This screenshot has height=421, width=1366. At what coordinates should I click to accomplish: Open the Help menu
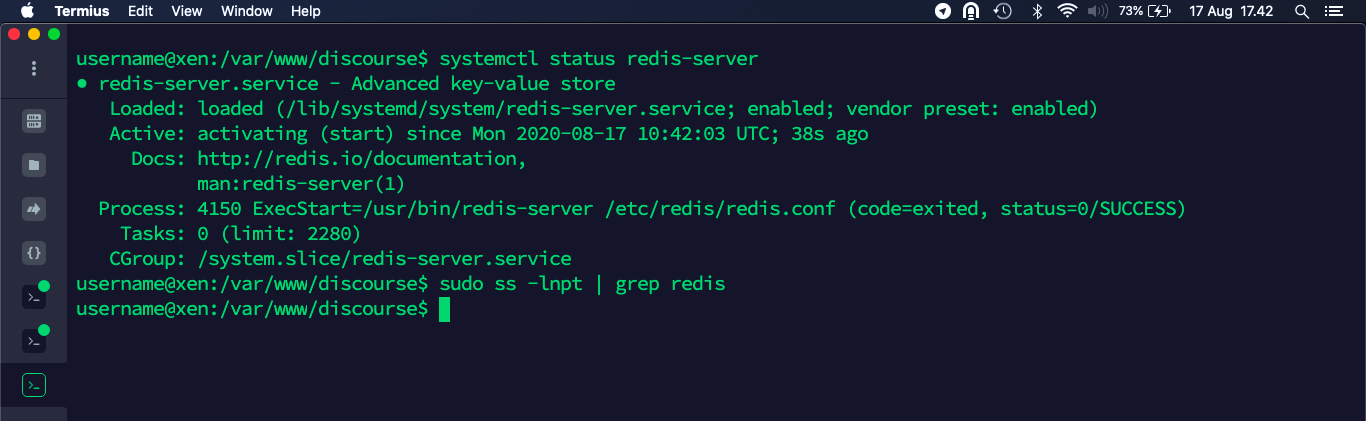tap(305, 12)
